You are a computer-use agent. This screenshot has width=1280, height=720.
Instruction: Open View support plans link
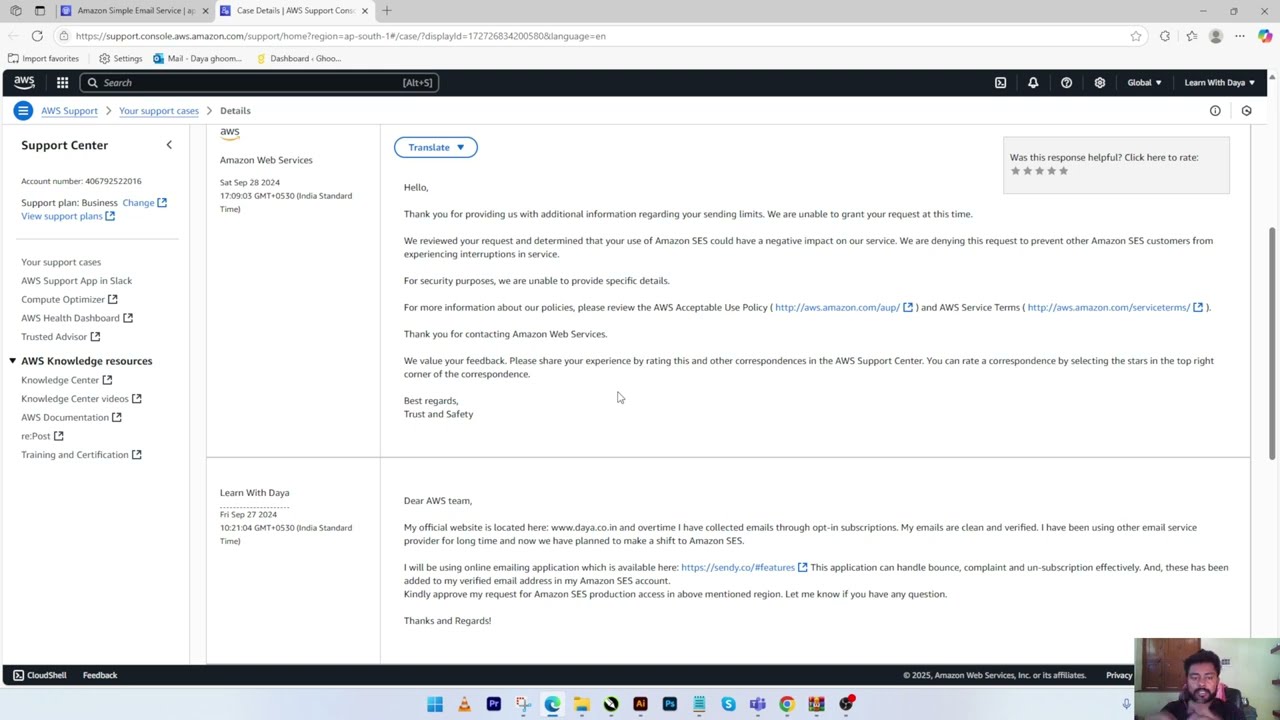point(68,216)
